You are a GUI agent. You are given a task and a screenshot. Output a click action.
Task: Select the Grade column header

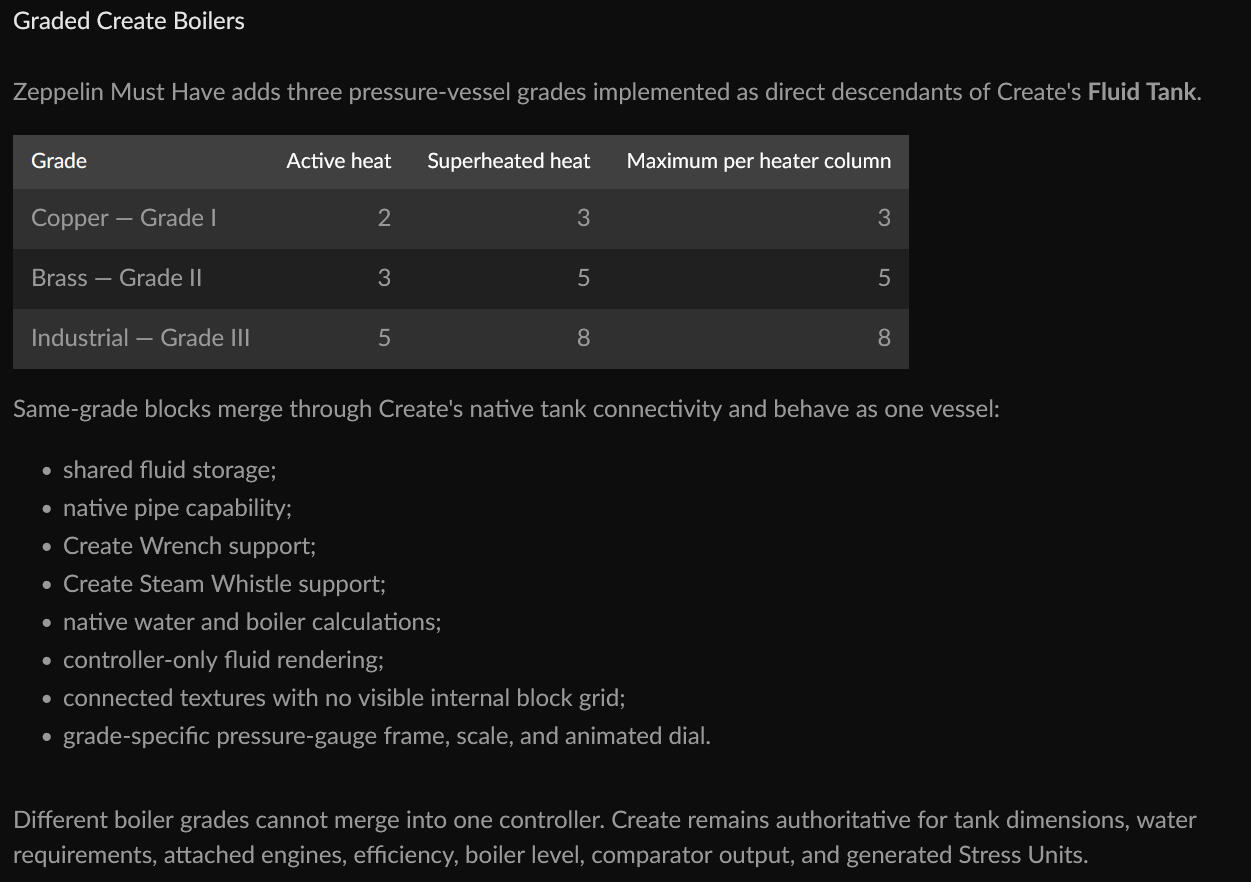59,161
